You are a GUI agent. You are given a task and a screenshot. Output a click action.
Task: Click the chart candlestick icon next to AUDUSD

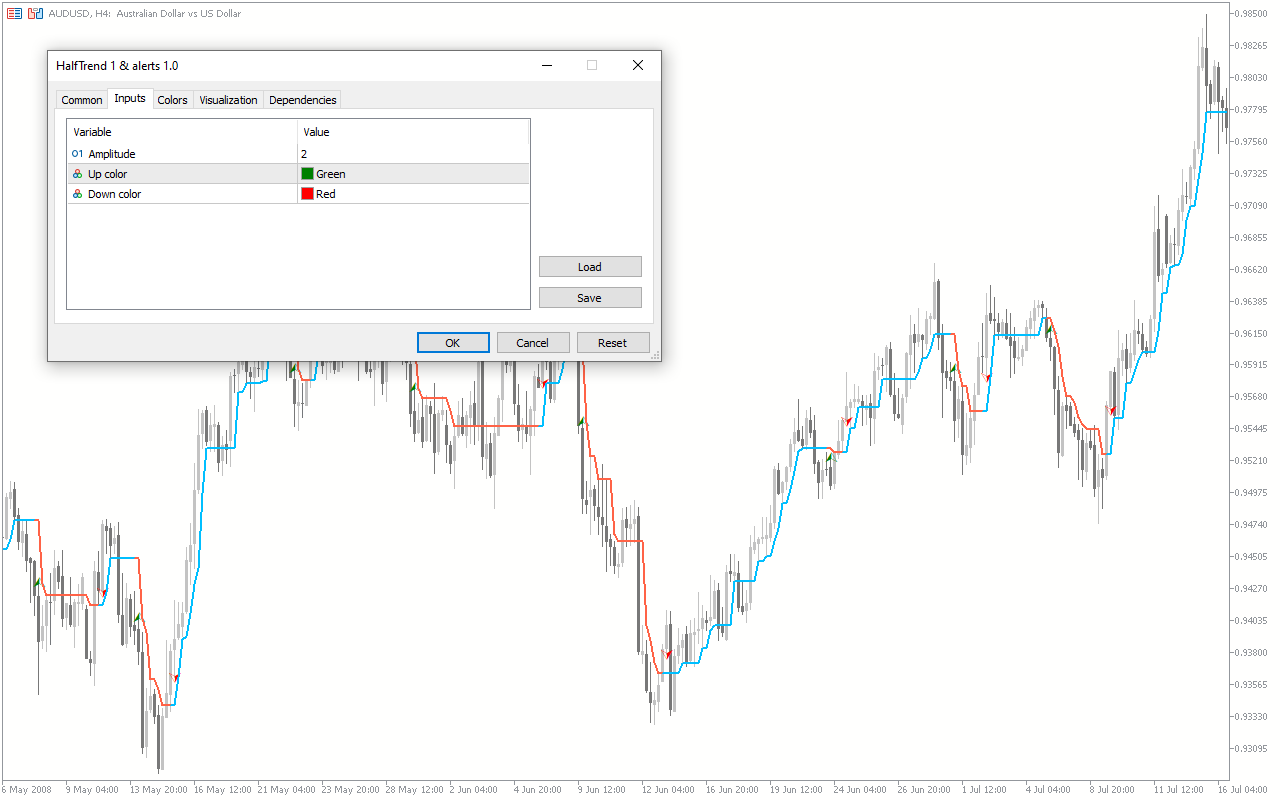point(35,14)
